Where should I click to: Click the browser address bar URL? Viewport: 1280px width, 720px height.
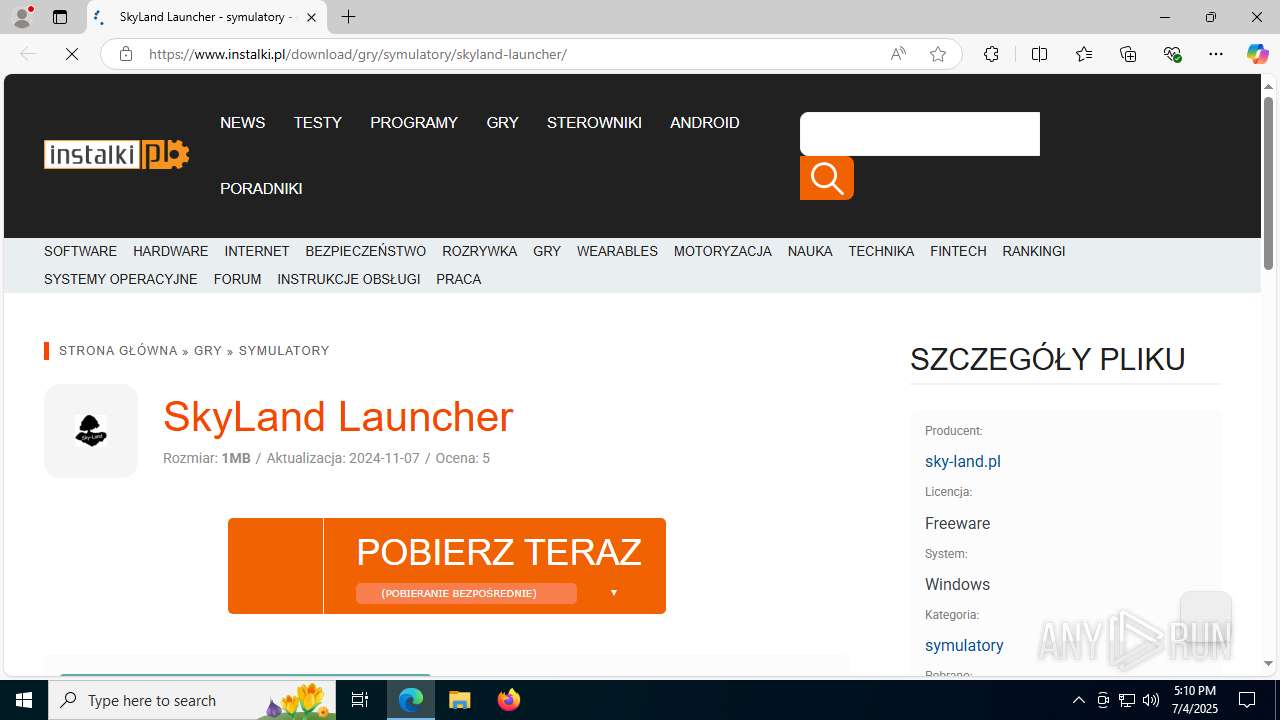(358, 54)
